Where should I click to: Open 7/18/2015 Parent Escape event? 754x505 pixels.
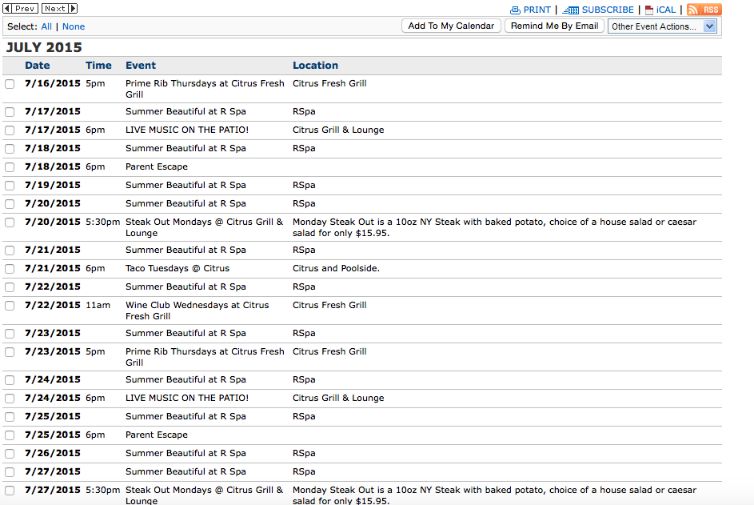[156, 167]
